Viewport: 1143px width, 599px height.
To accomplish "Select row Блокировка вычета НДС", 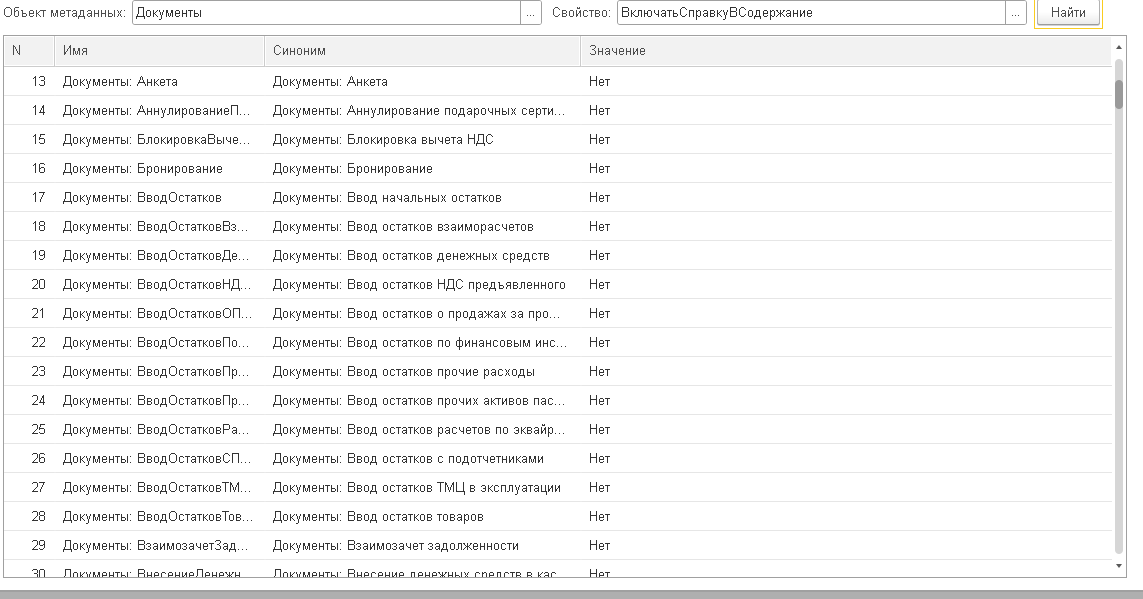I will 558,139.
